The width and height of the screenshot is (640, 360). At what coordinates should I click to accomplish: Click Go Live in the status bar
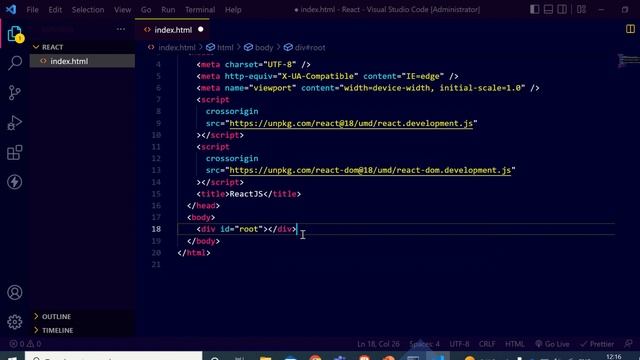(552, 344)
